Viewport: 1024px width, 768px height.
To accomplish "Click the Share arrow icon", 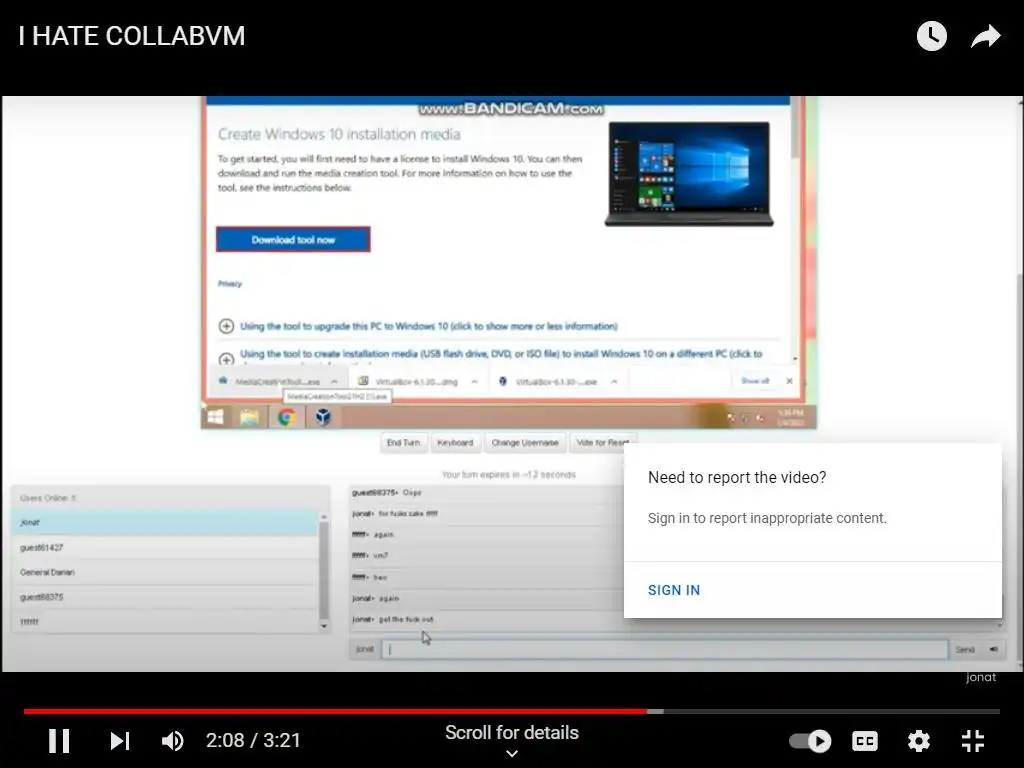I will pyautogui.click(x=985, y=36).
